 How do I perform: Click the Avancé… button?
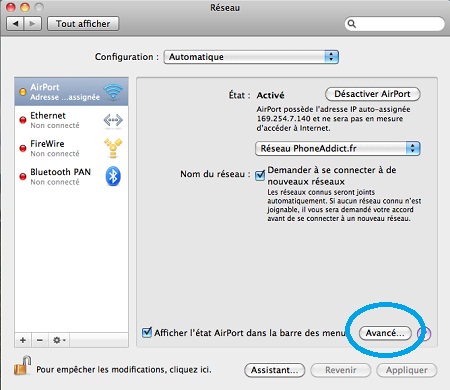point(385,333)
